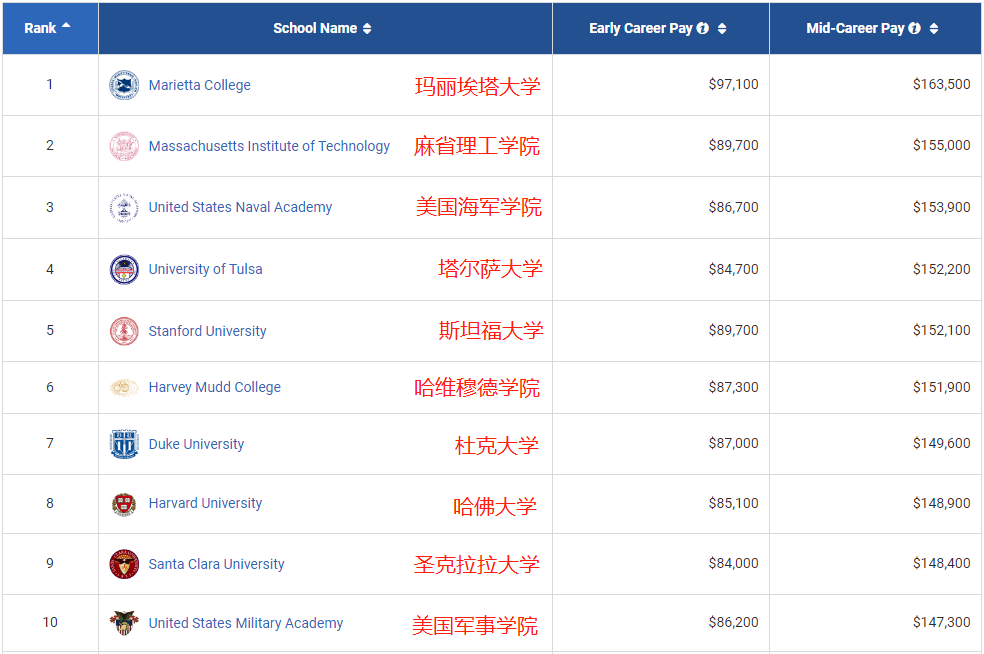Sort by Mid-Career Pay arrows
This screenshot has height=654, width=984.
click(934, 29)
